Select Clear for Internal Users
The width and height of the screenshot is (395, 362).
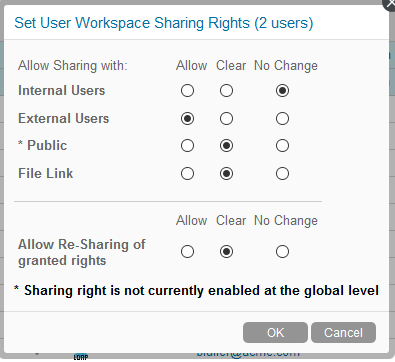click(226, 91)
